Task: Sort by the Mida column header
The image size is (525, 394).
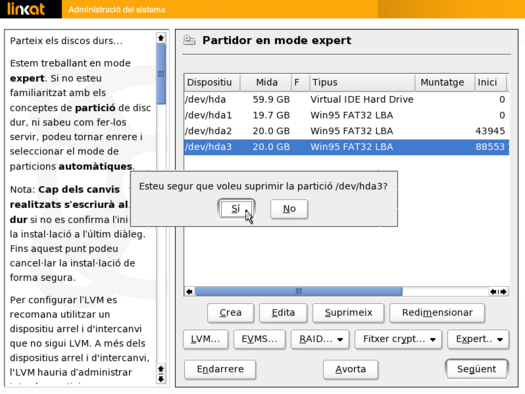Action: 266,82
